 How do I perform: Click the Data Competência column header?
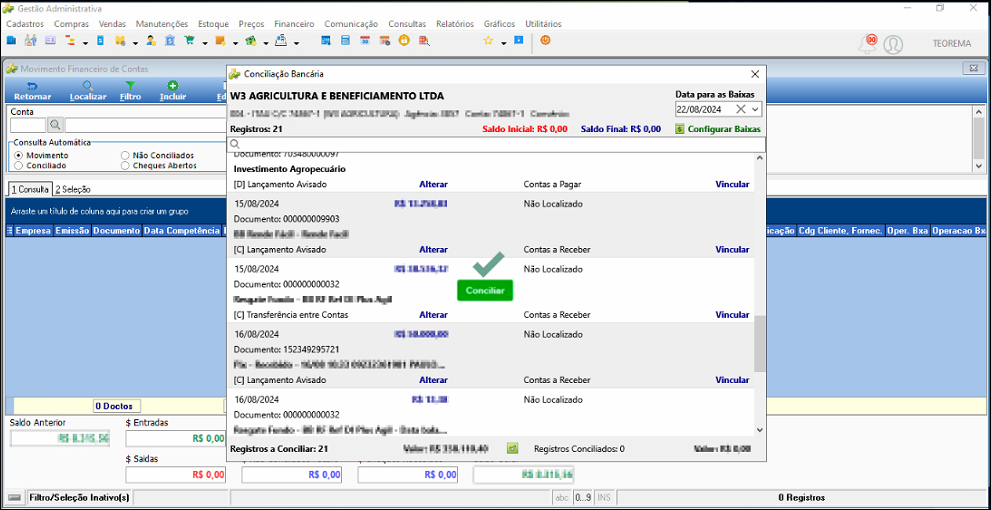[x=181, y=231]
